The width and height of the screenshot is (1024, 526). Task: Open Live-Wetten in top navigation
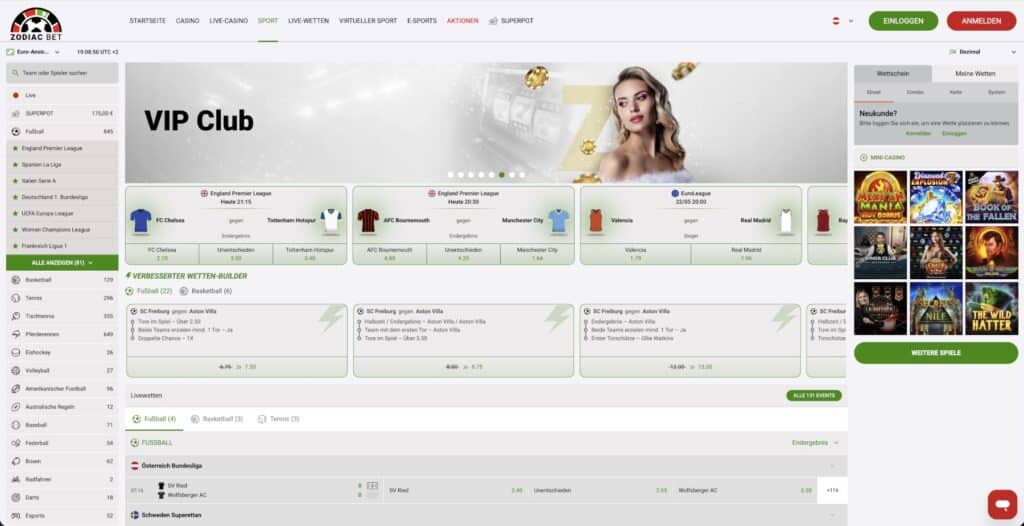pyautogui.click(x=308, y=21)
